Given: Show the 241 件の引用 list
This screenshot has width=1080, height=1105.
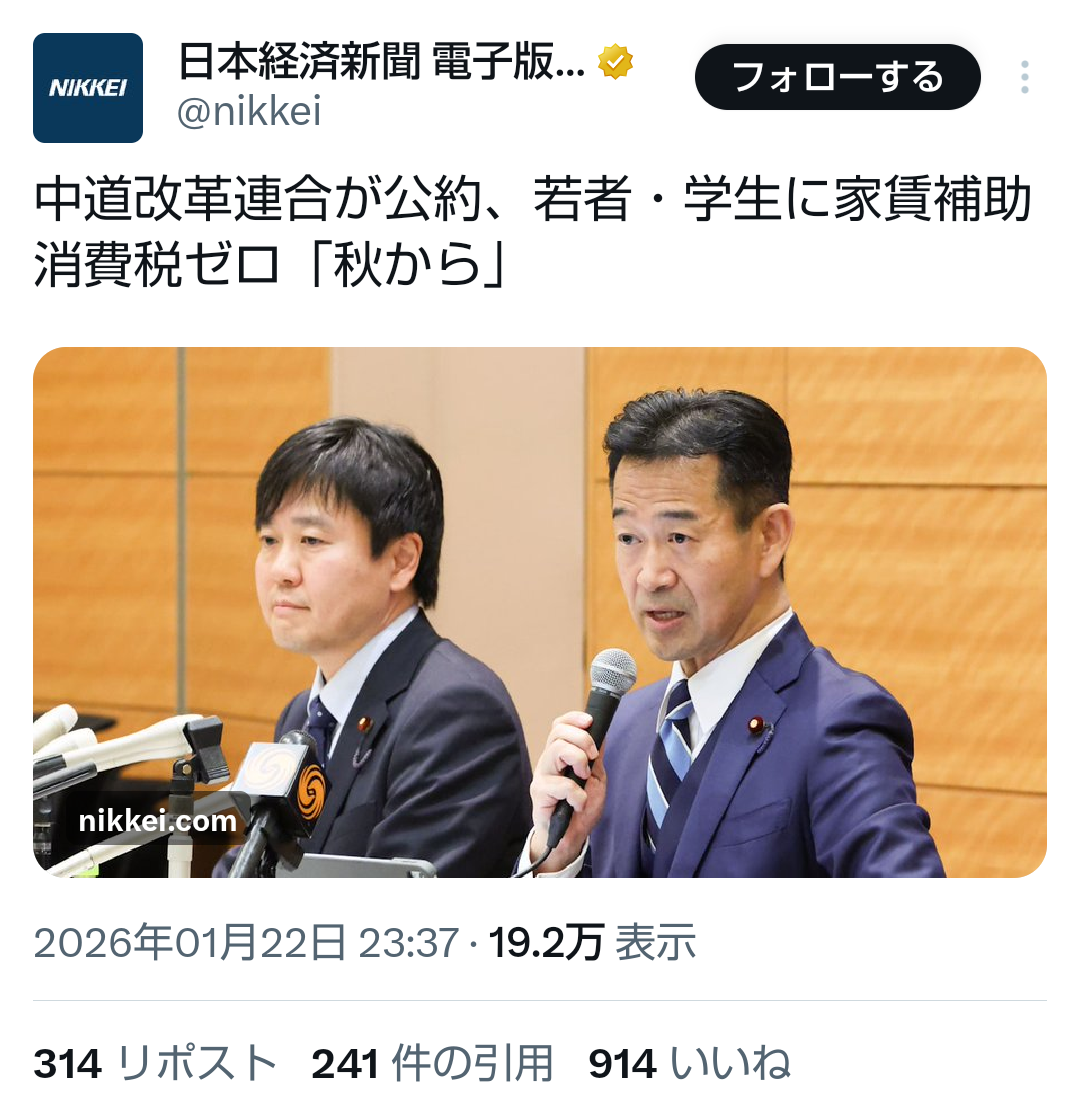Looking at the screenshot, I should coord(432,1063).
